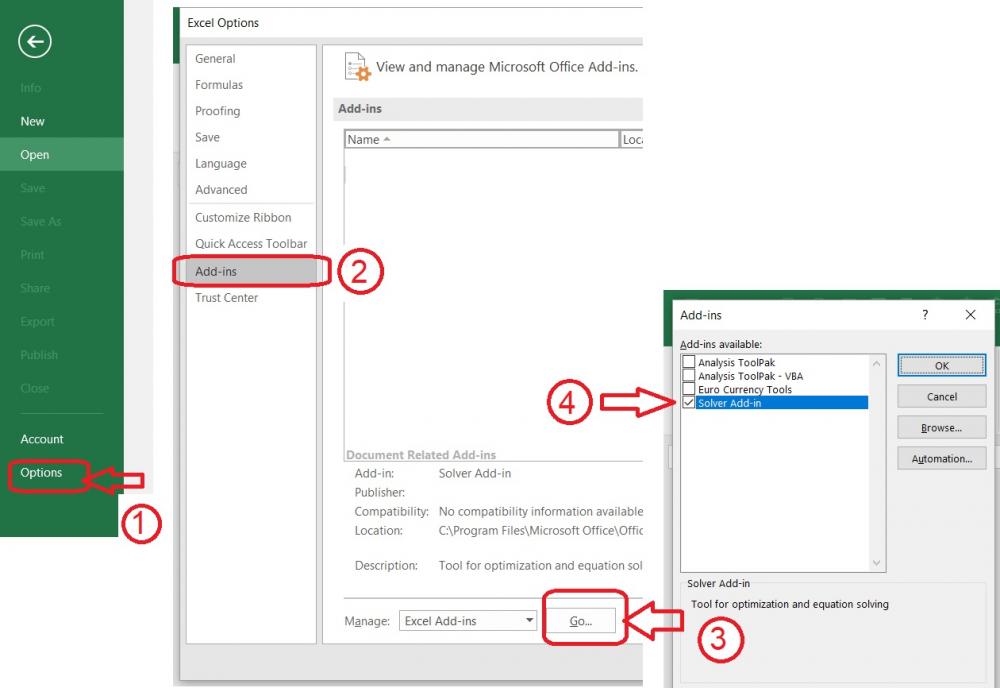
Task: Click OK in the Add-ins dialog
Action: click(x=941, y=365)
